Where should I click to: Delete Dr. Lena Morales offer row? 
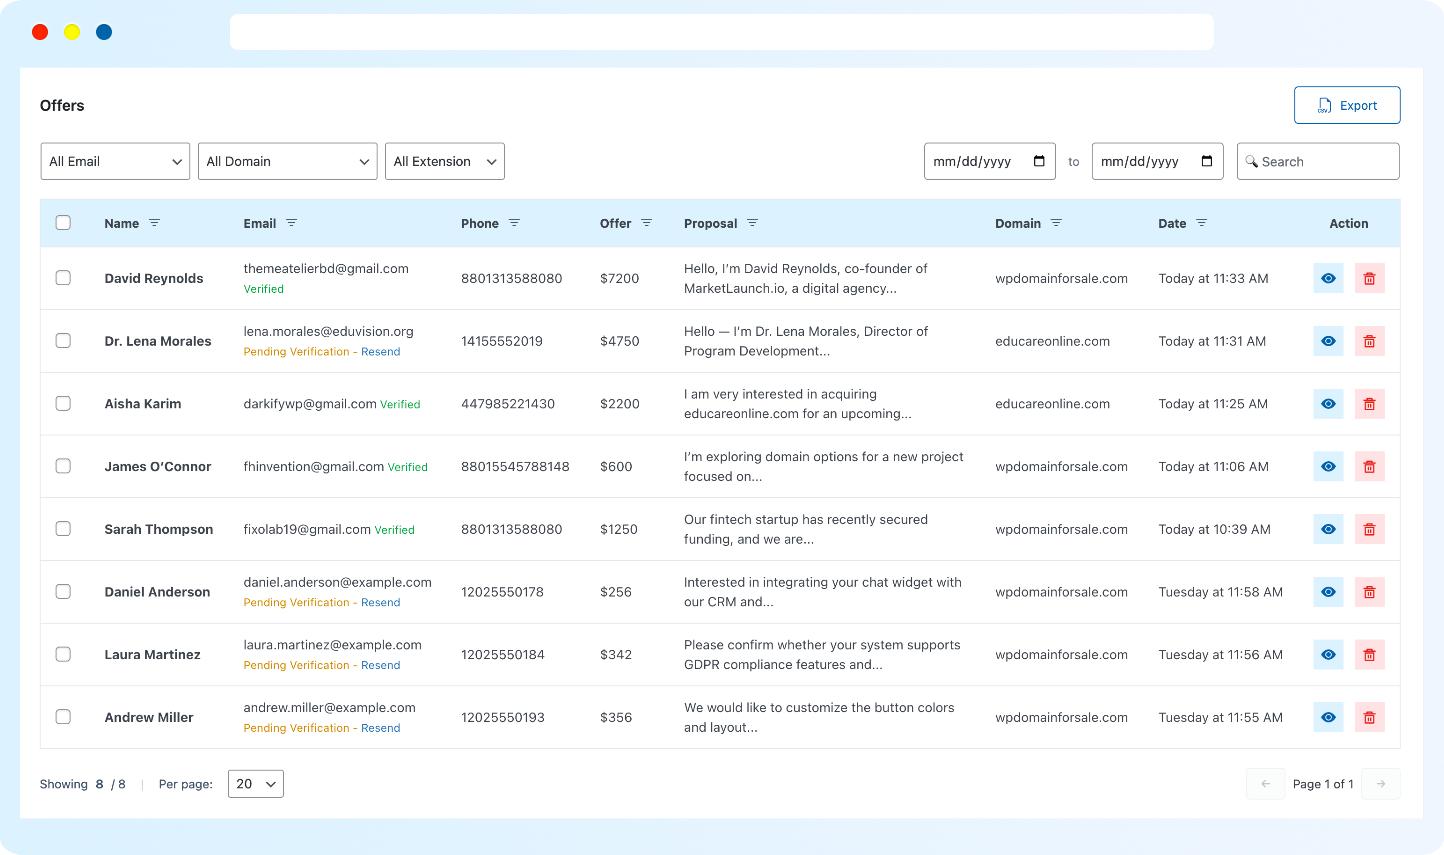point(1369,342)
